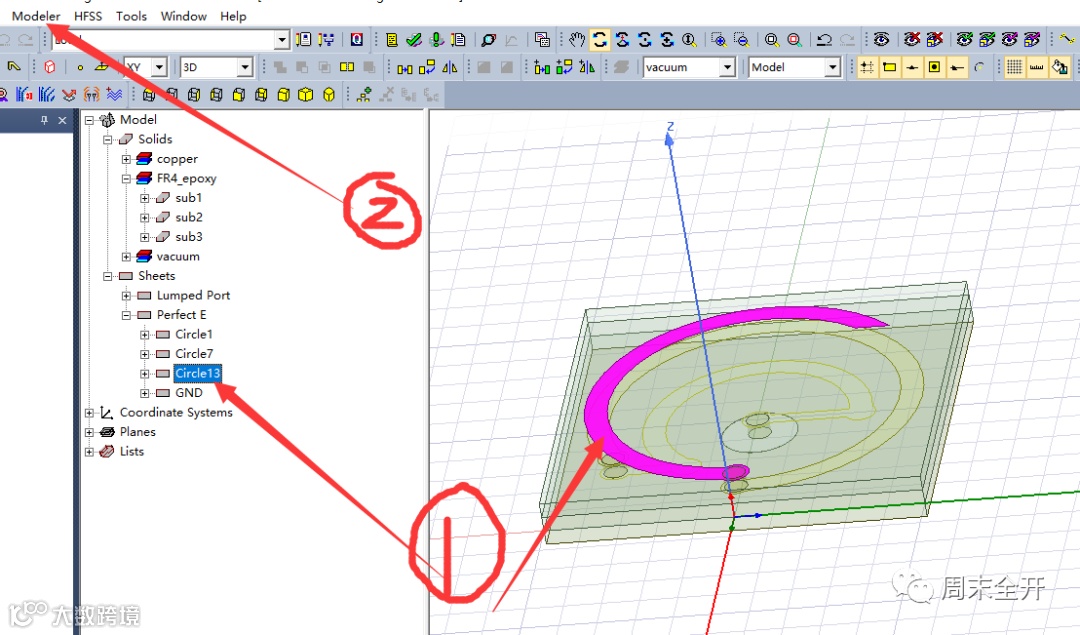Click the Rotate objects icon
Viewport: 1080px width, 635px height.
427,67
